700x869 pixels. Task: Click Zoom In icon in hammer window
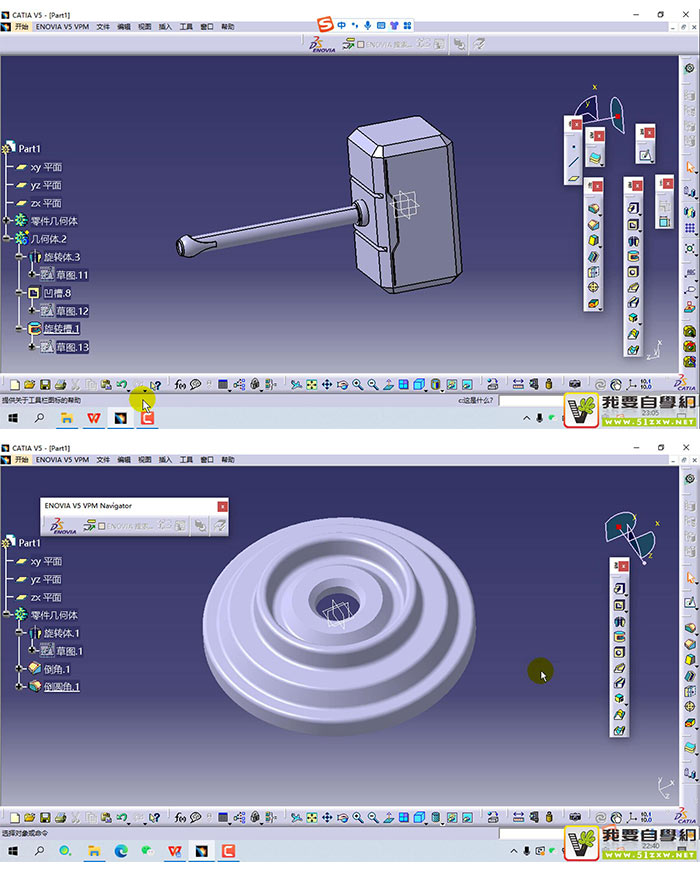[x=357, y=384]
